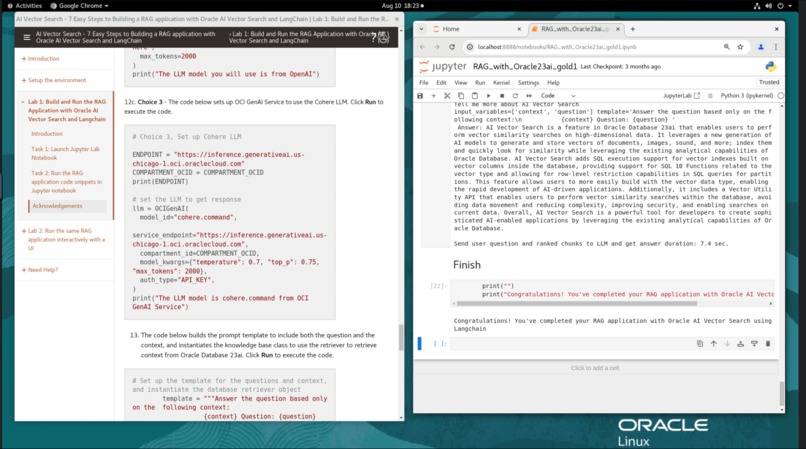Open the Jupyter File menu
806x449 pixels.
click(424, 83)
